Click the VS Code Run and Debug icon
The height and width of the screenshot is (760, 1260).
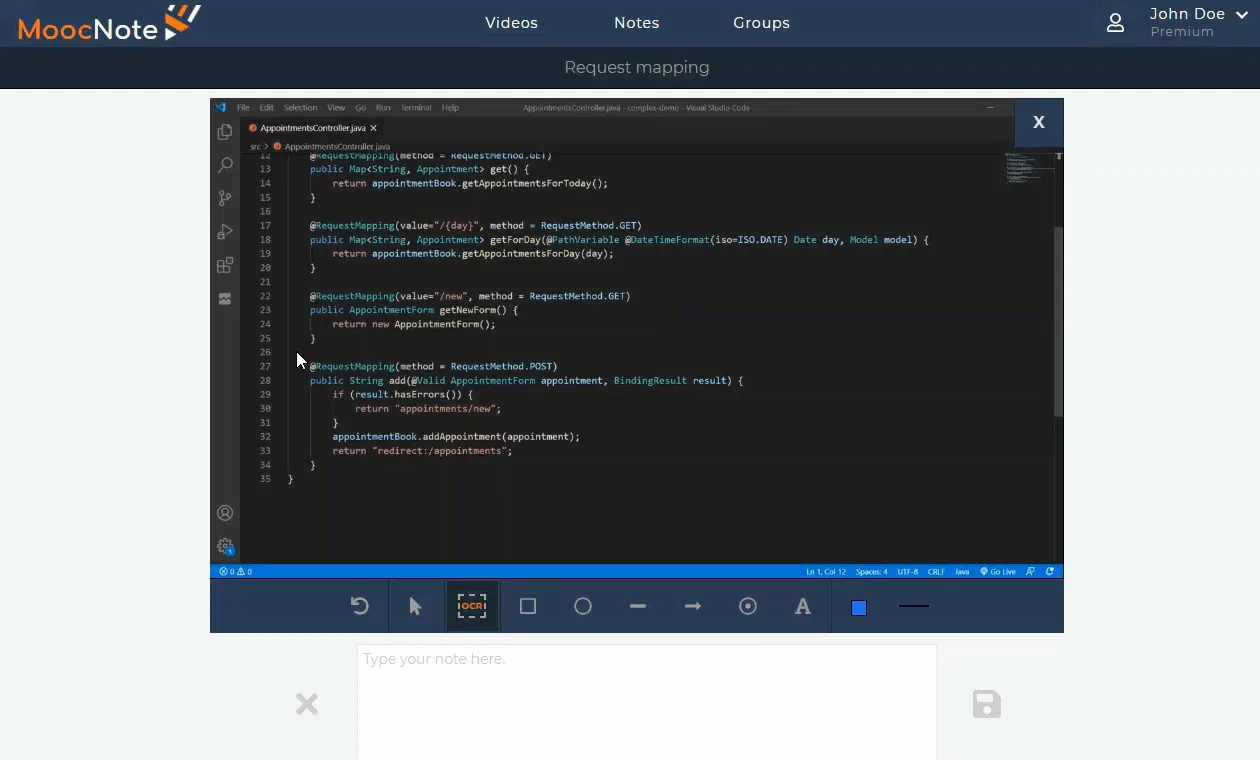pyautogui.click(x=225, y=232)
